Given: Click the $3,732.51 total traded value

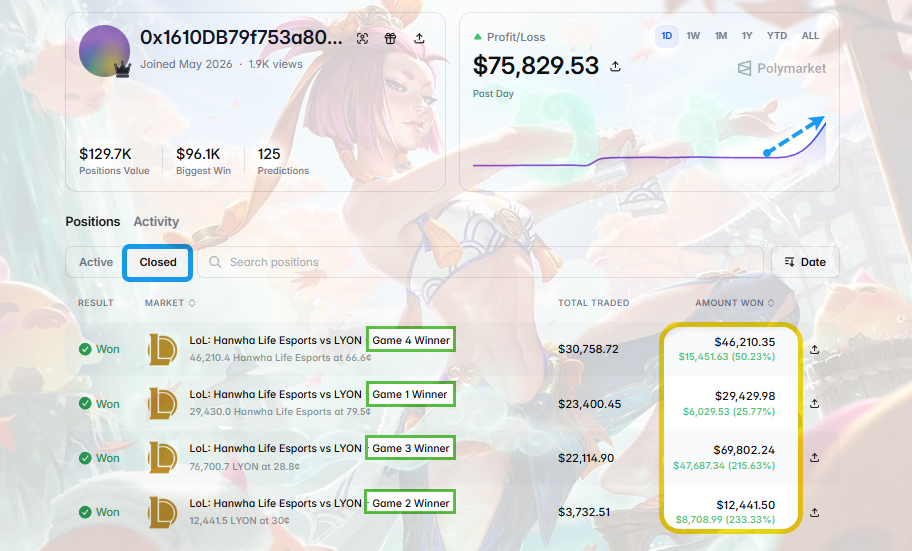Looking at the screenshot, I should (x=584, y=512).
